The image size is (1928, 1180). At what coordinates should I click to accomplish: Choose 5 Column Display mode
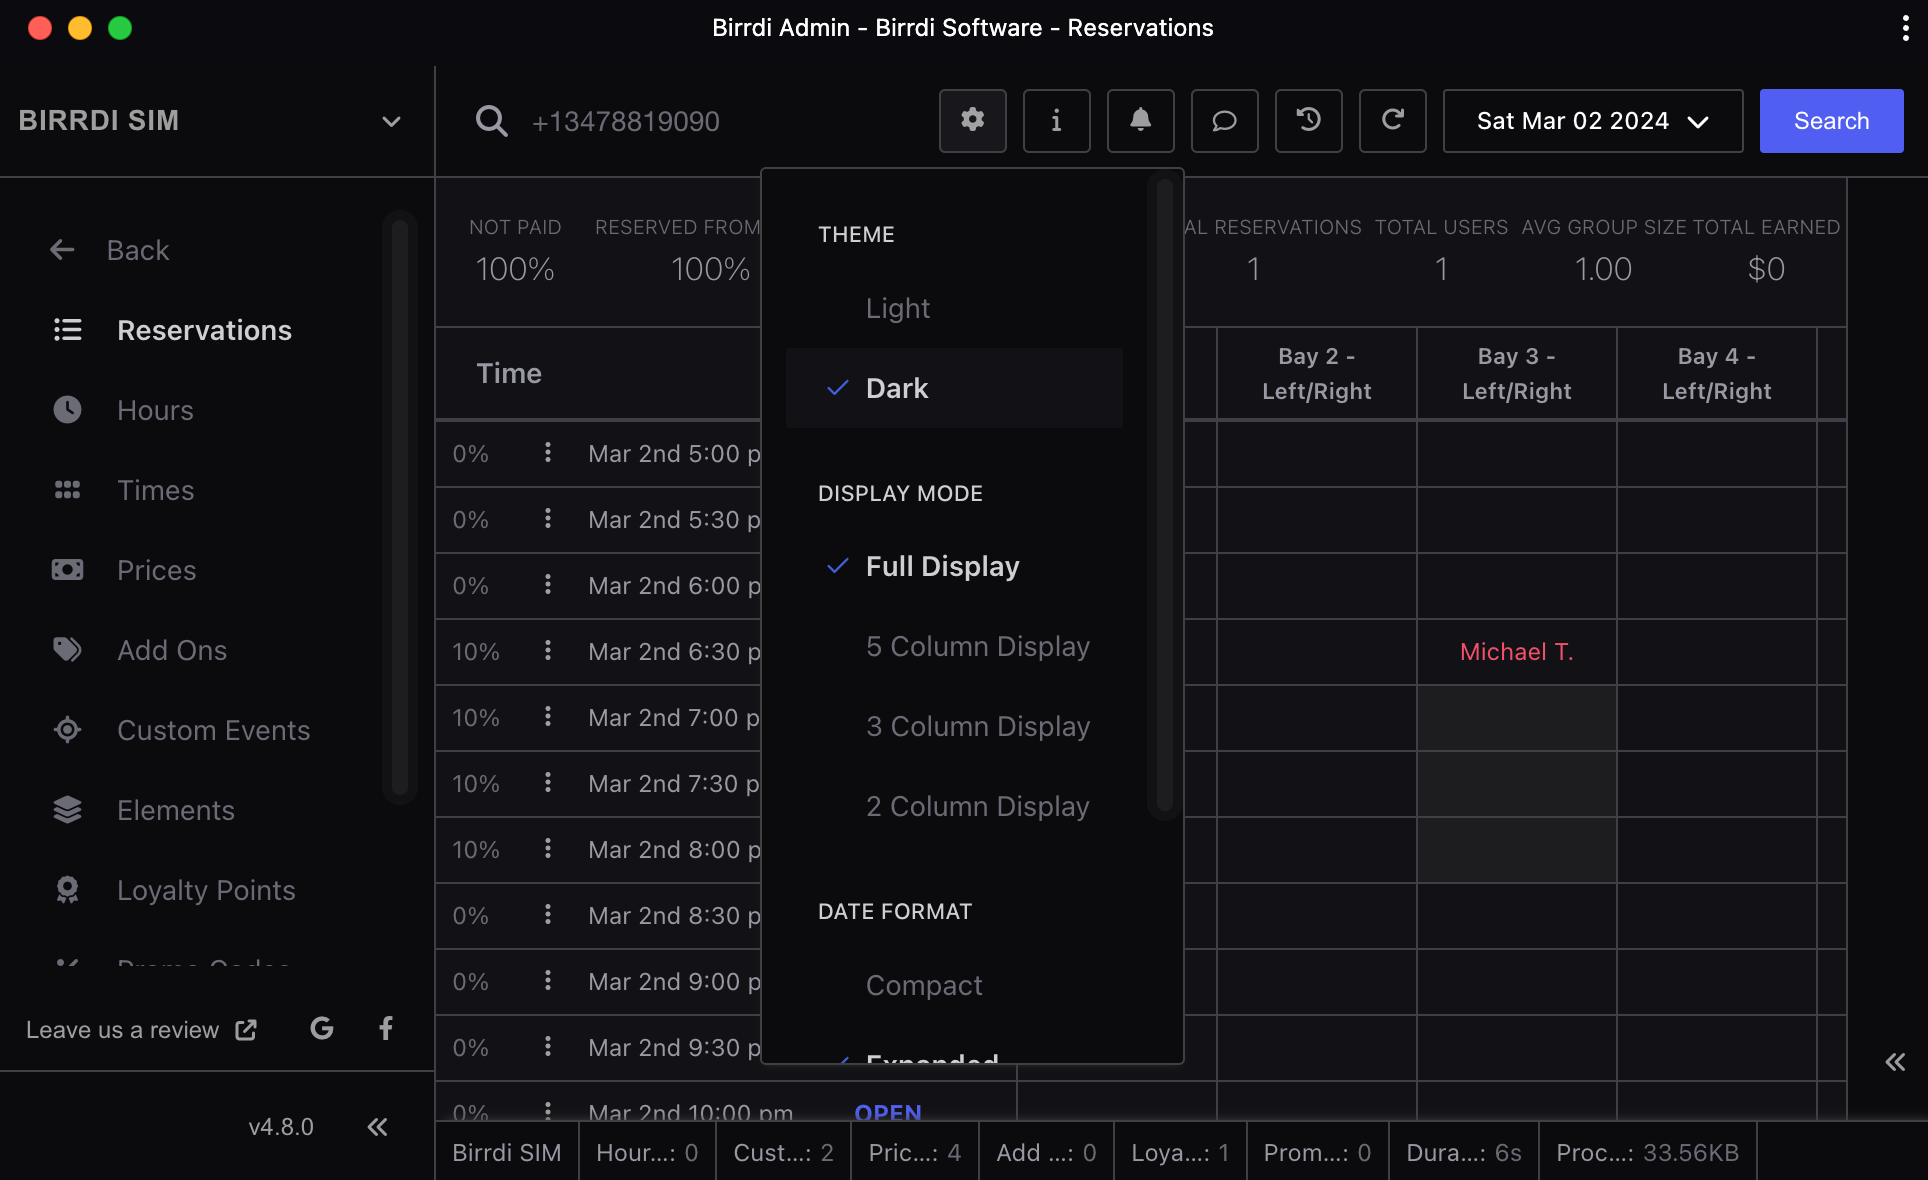point(954,646)
